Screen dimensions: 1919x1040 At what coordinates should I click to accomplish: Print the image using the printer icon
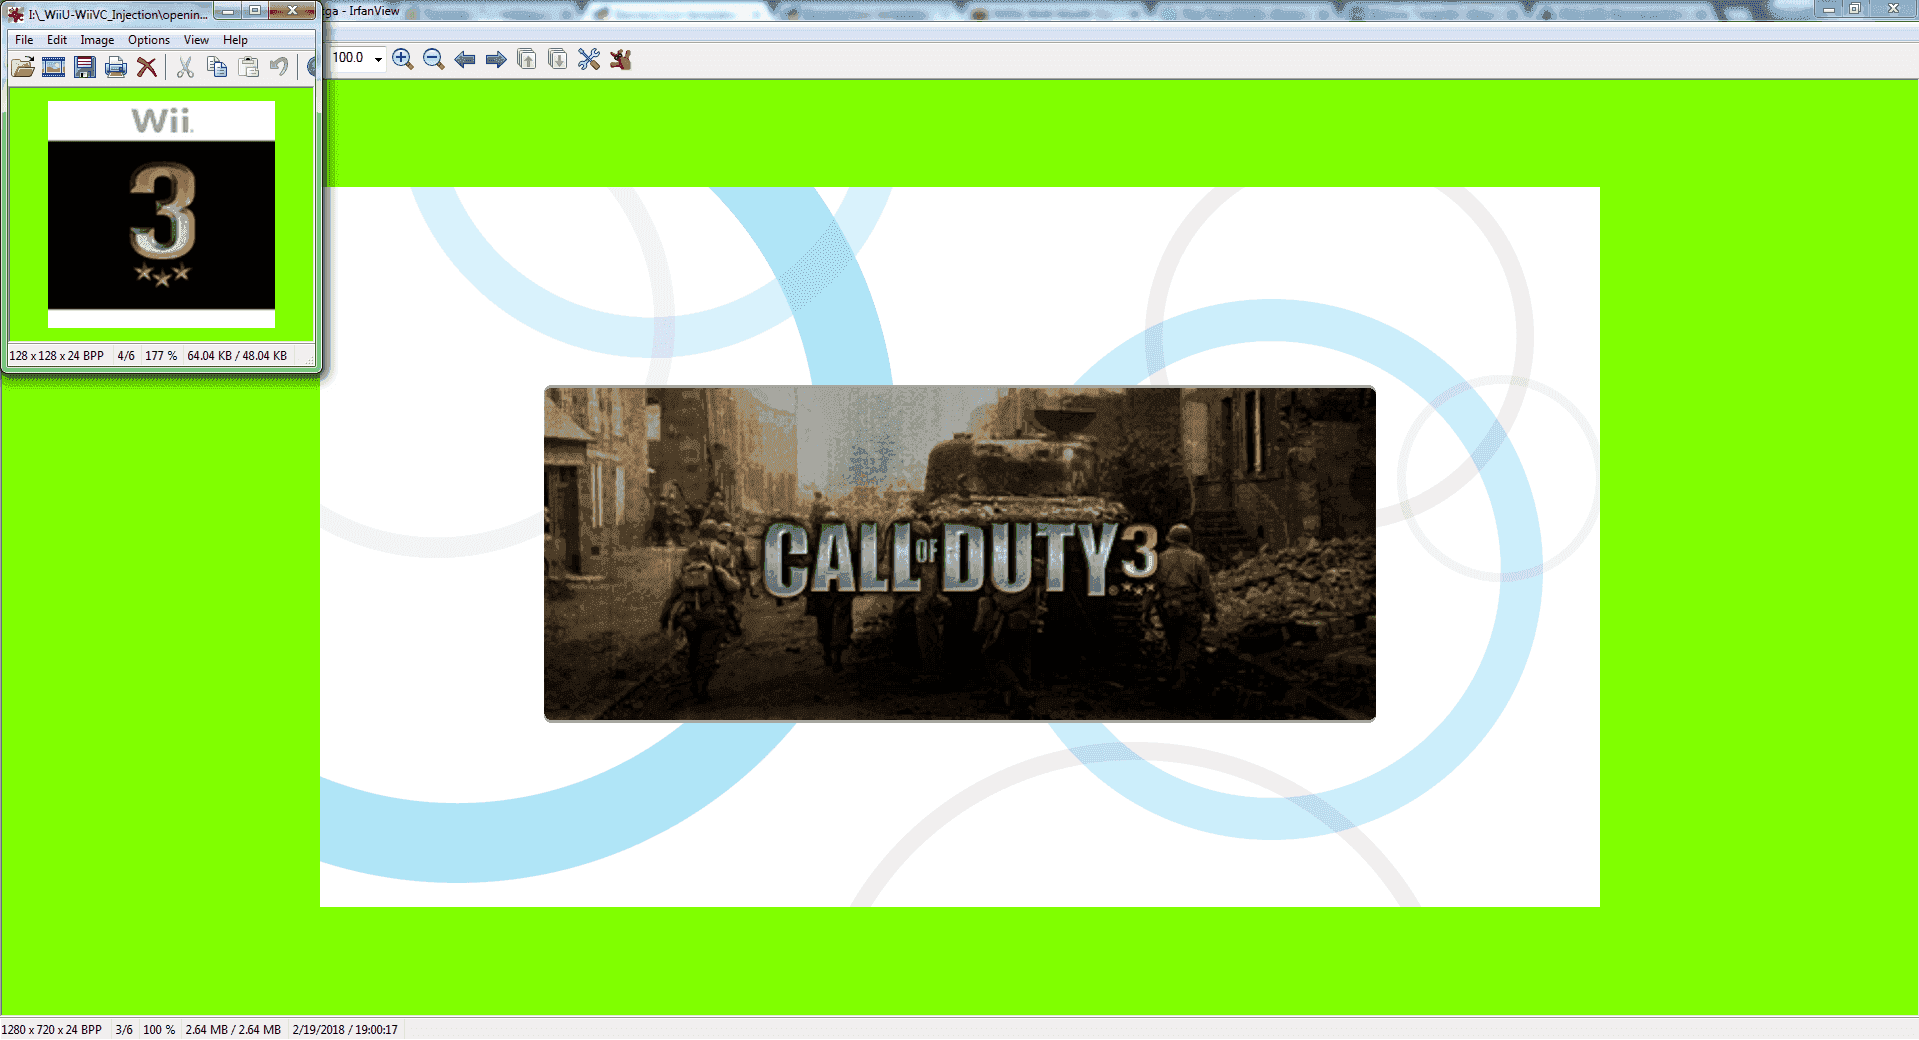[x=116, y=67]
